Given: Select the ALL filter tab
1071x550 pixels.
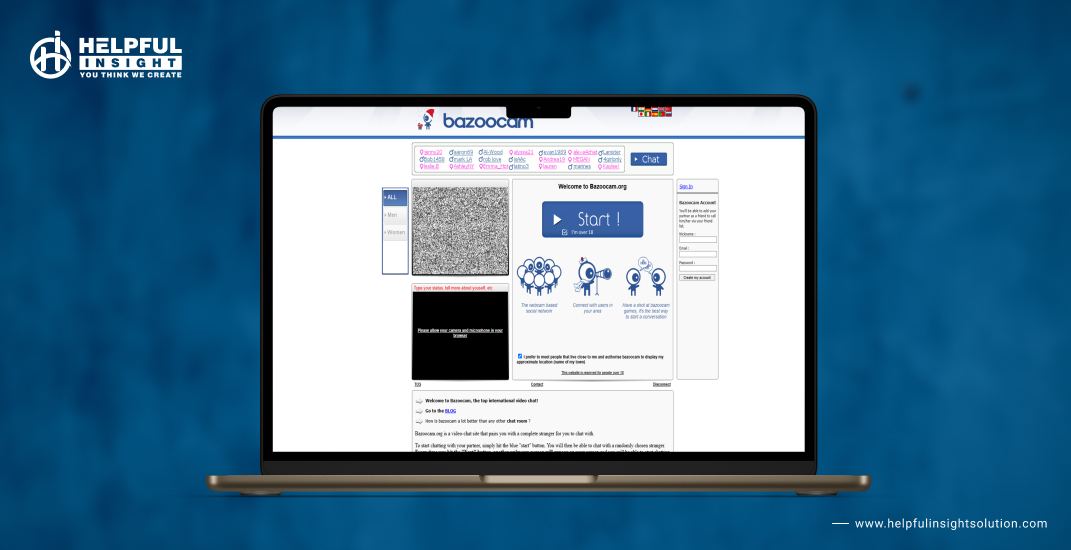Looking at the screenshot, I should pyautogui.click(x=395, y=197).
